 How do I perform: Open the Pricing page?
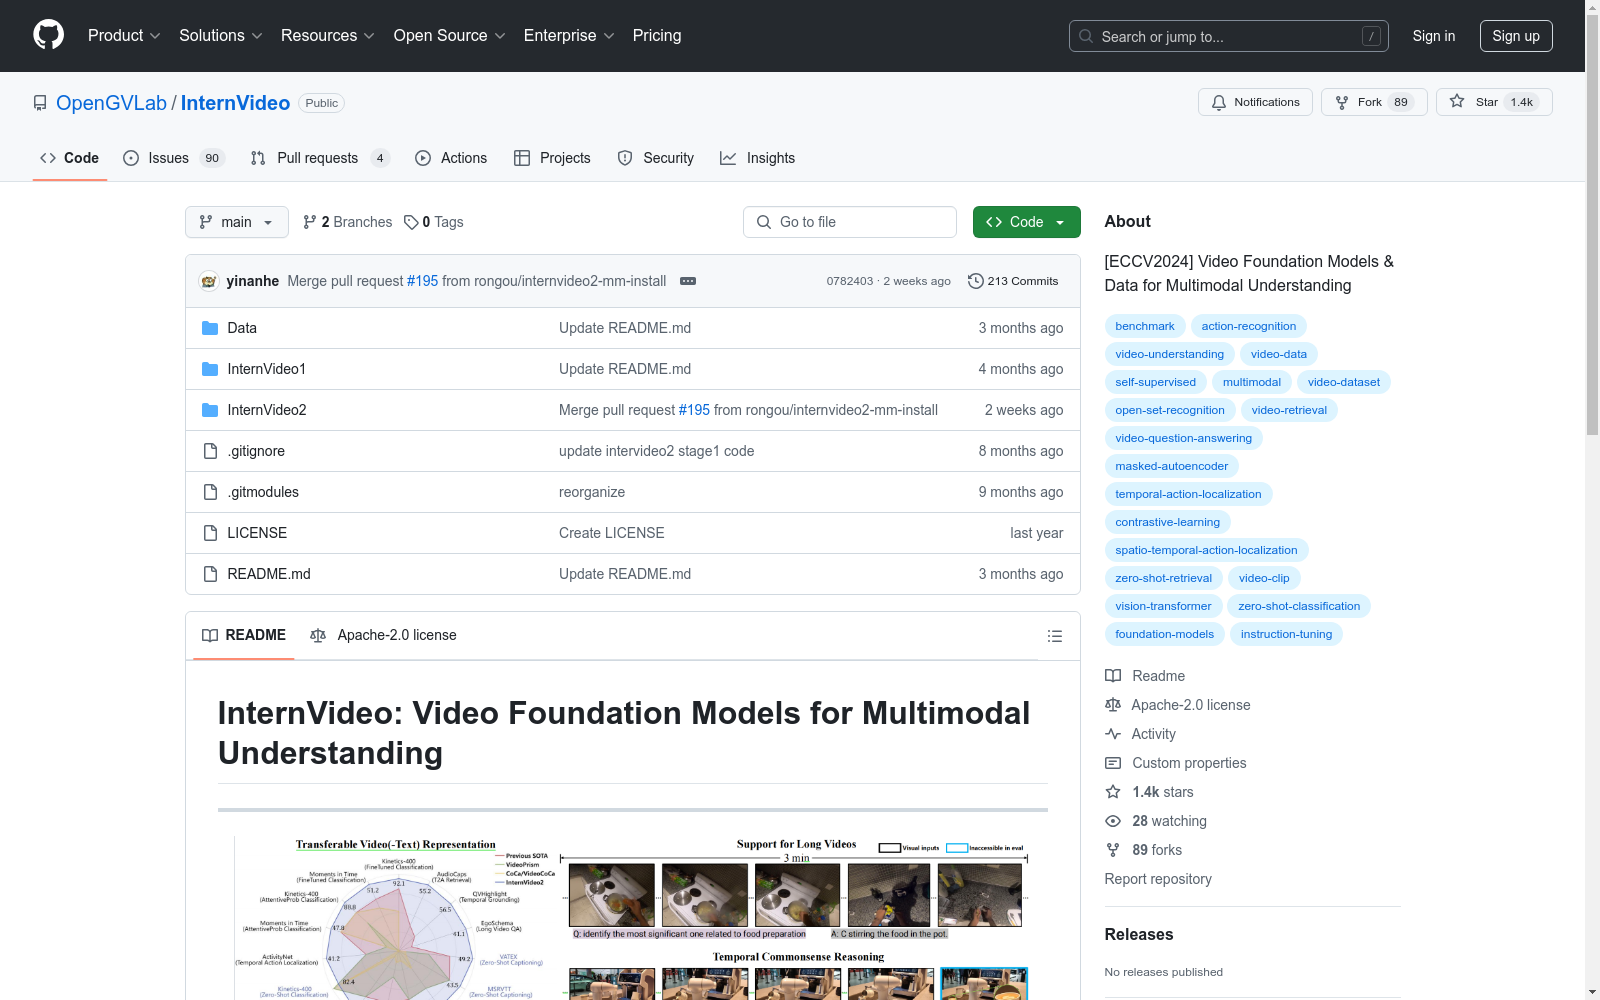tap(657, 35)
